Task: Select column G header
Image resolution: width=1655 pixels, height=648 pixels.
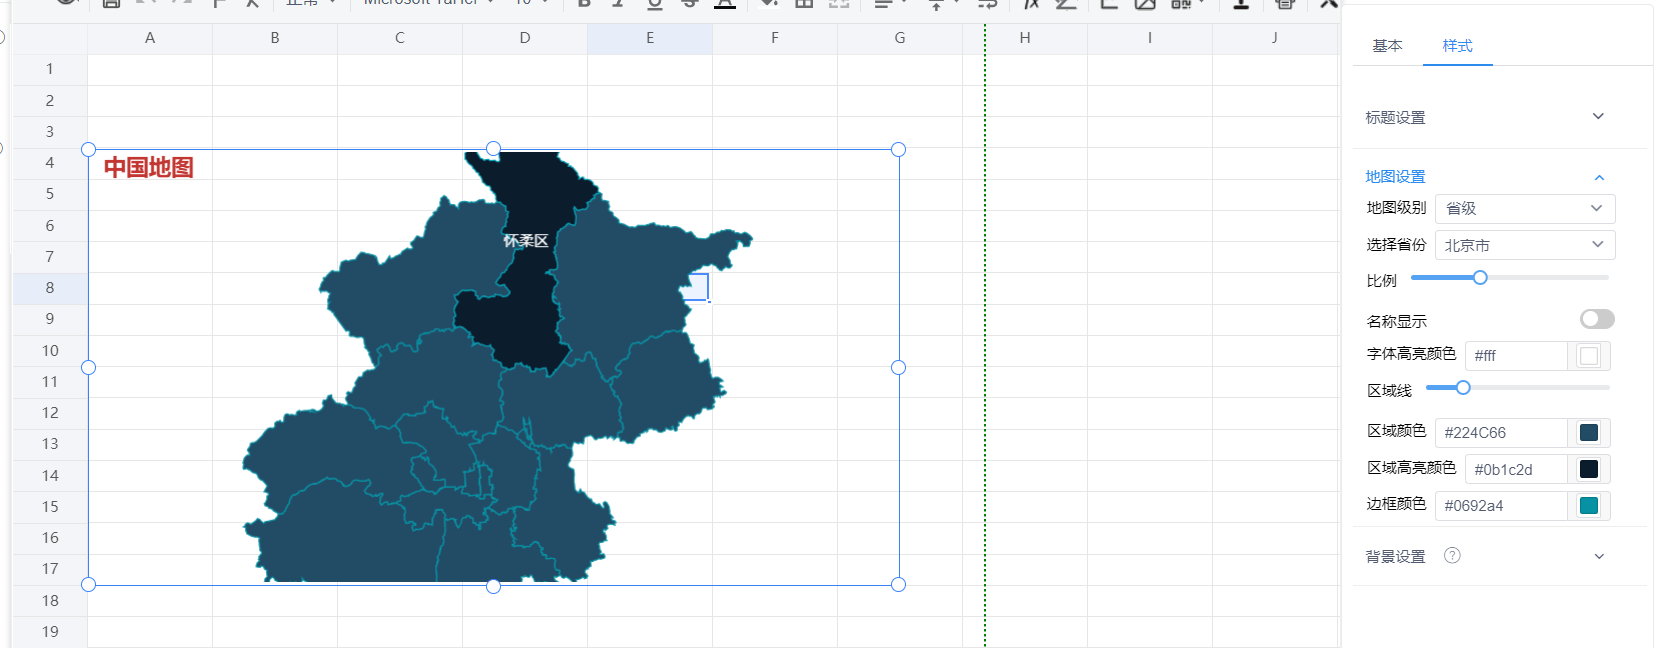Action: (900, 38)
